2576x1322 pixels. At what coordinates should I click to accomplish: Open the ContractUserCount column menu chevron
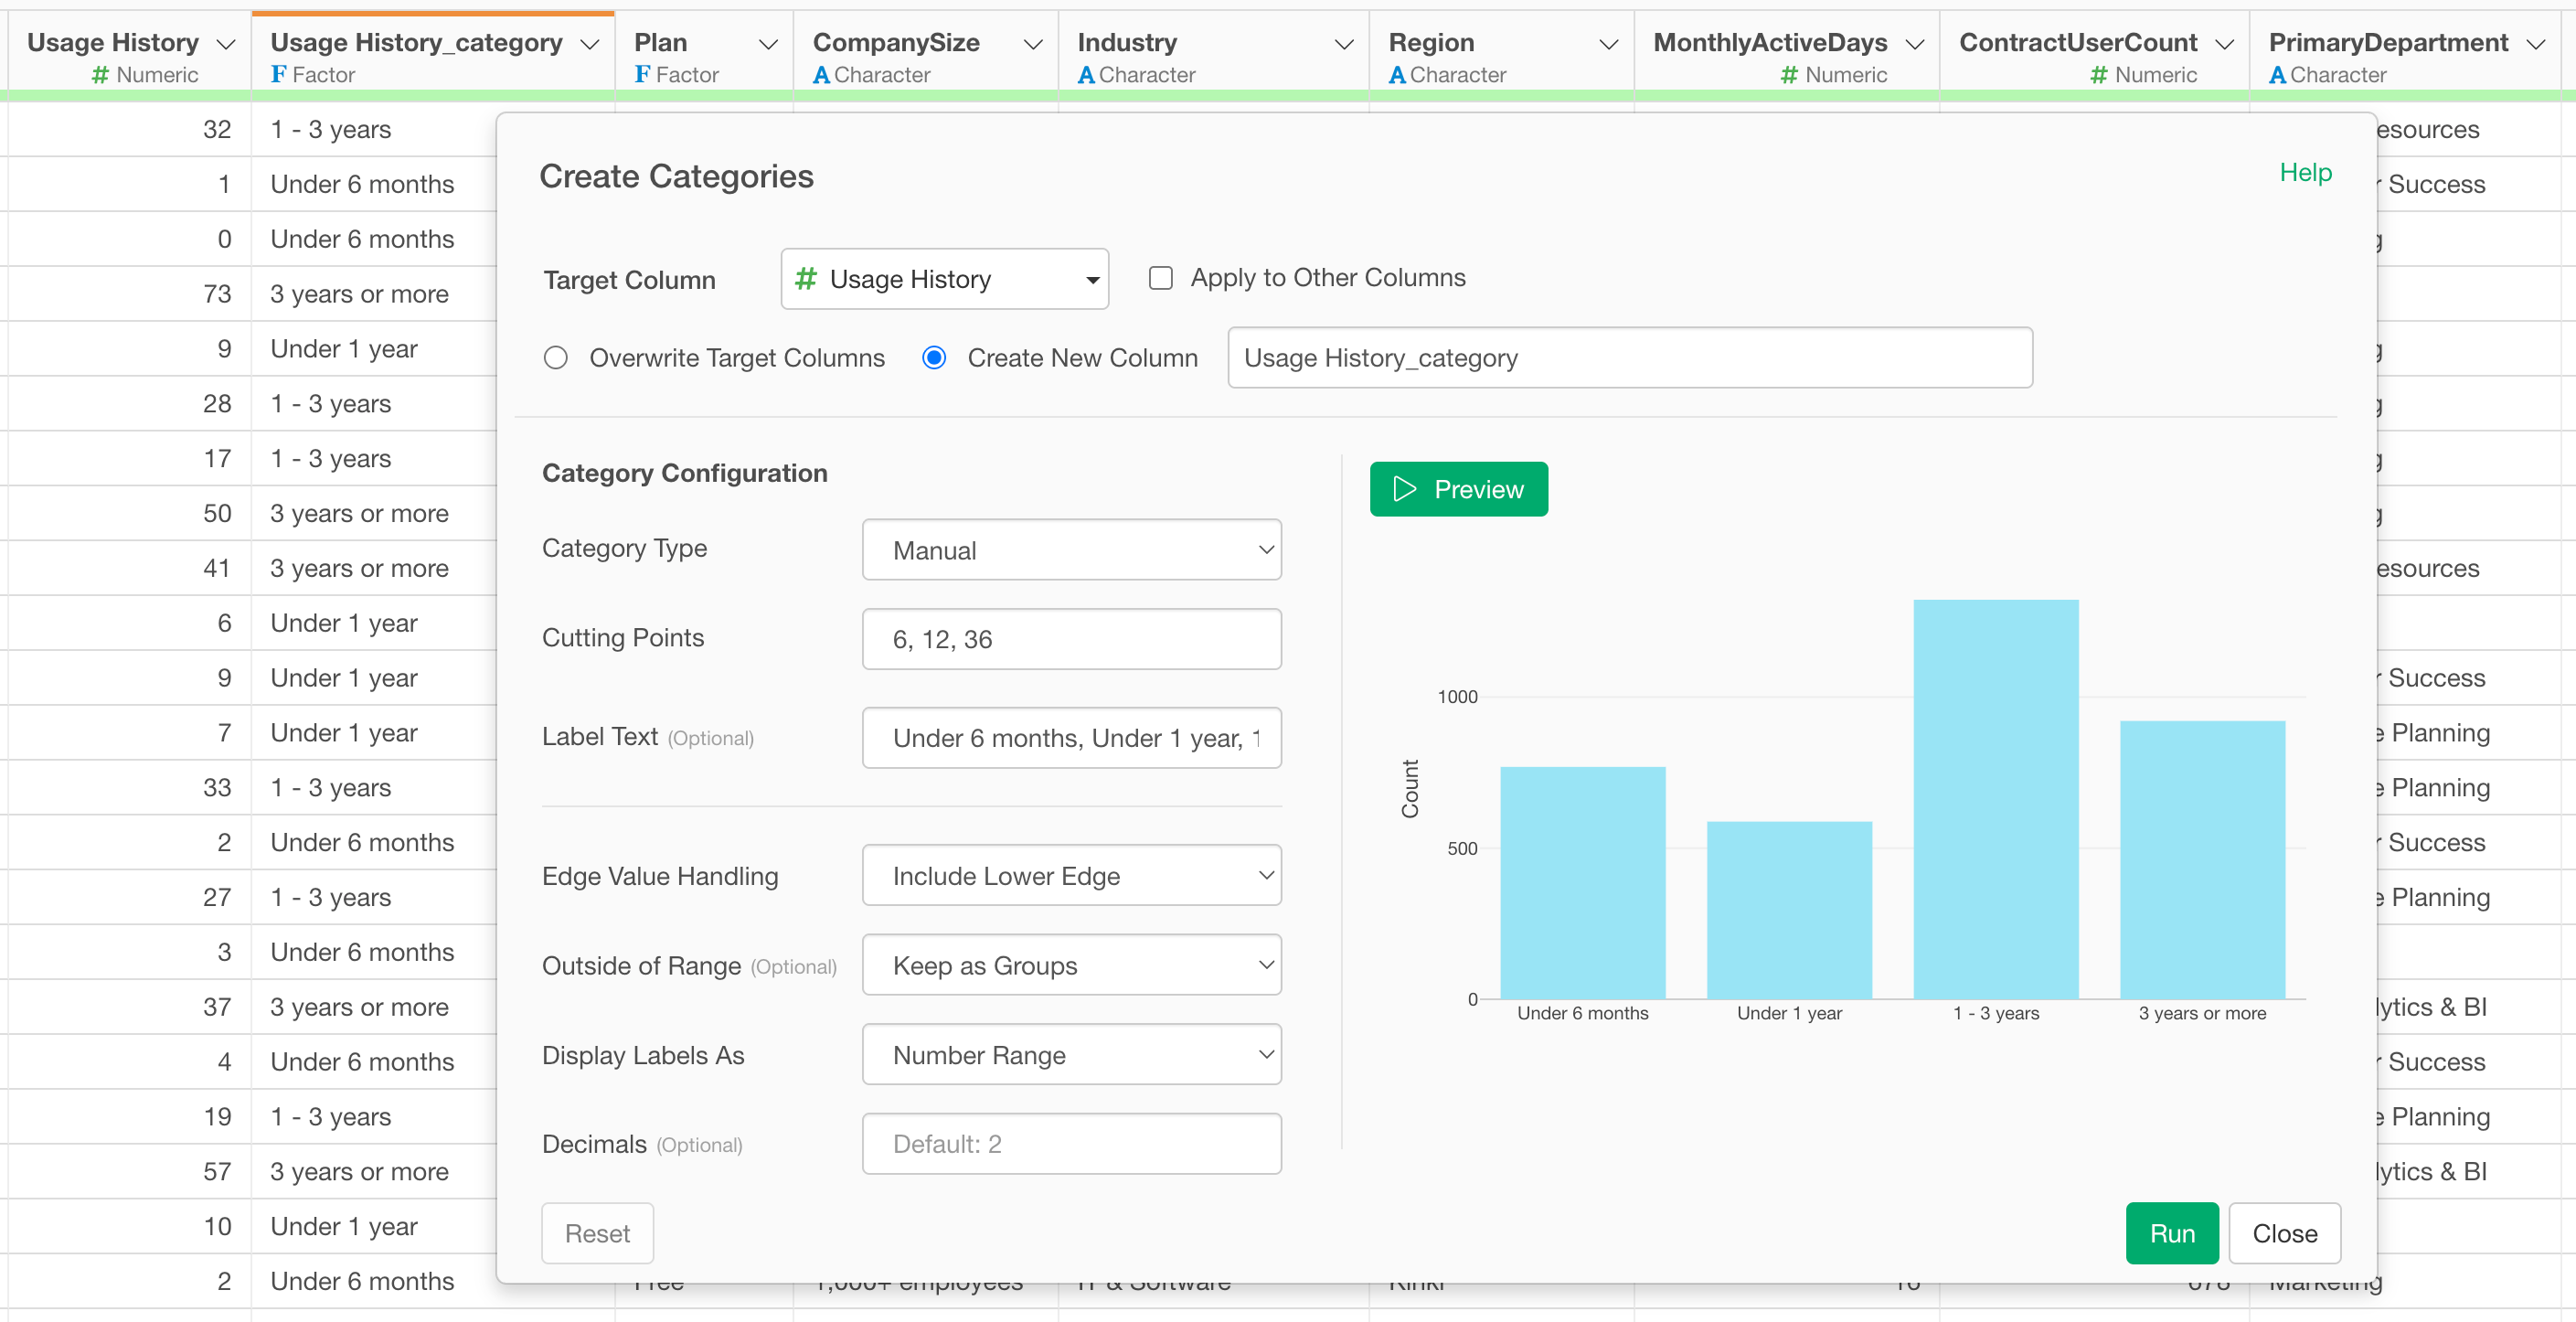(x=2224, y=44)
